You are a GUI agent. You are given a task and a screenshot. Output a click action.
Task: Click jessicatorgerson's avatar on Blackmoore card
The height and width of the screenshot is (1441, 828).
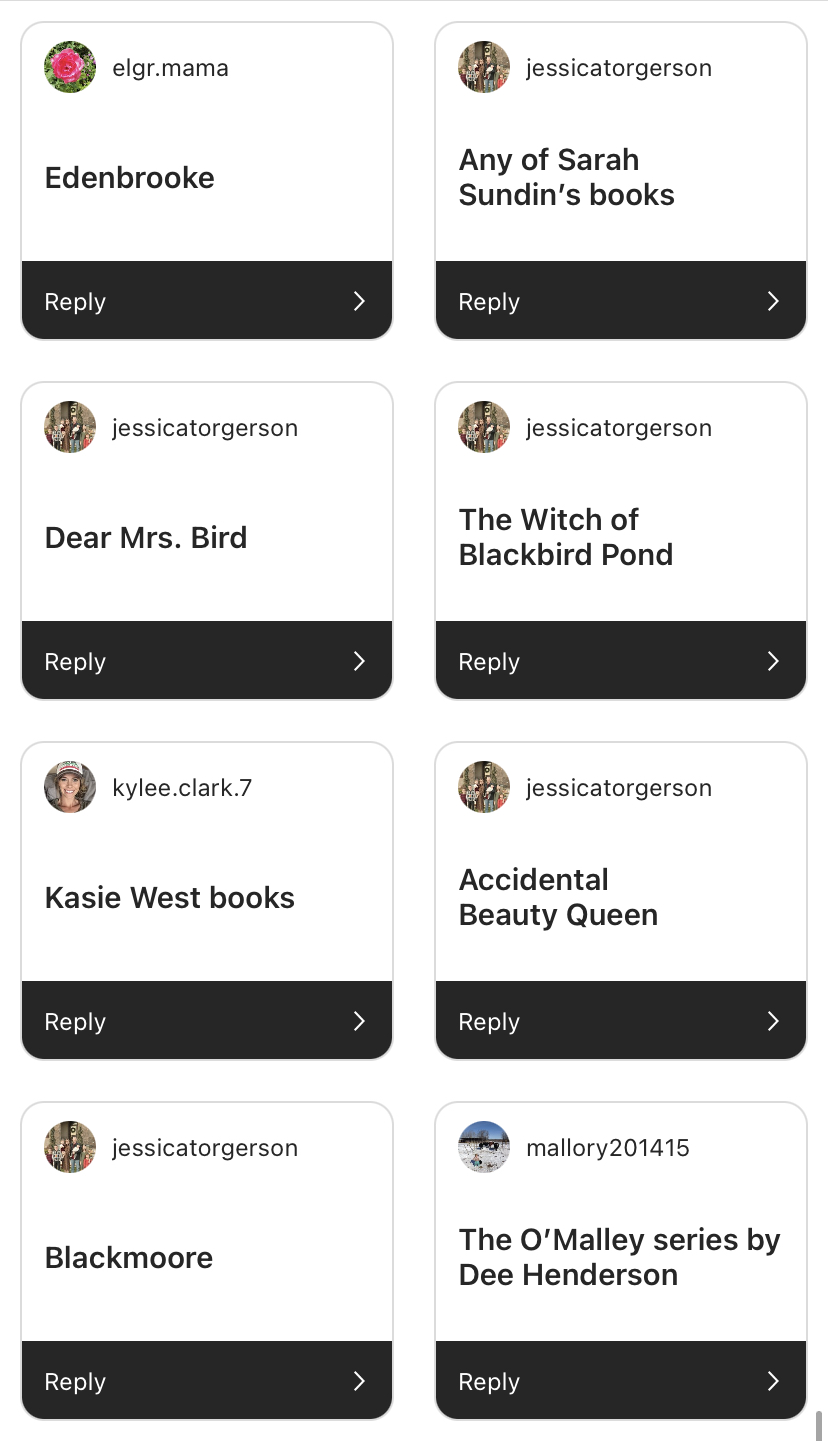point(70,1147)
